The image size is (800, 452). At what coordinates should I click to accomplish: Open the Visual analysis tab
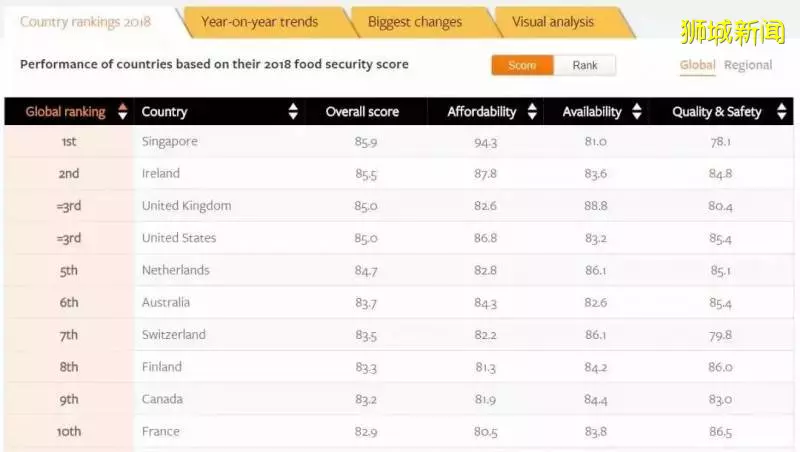coord(553,22)
